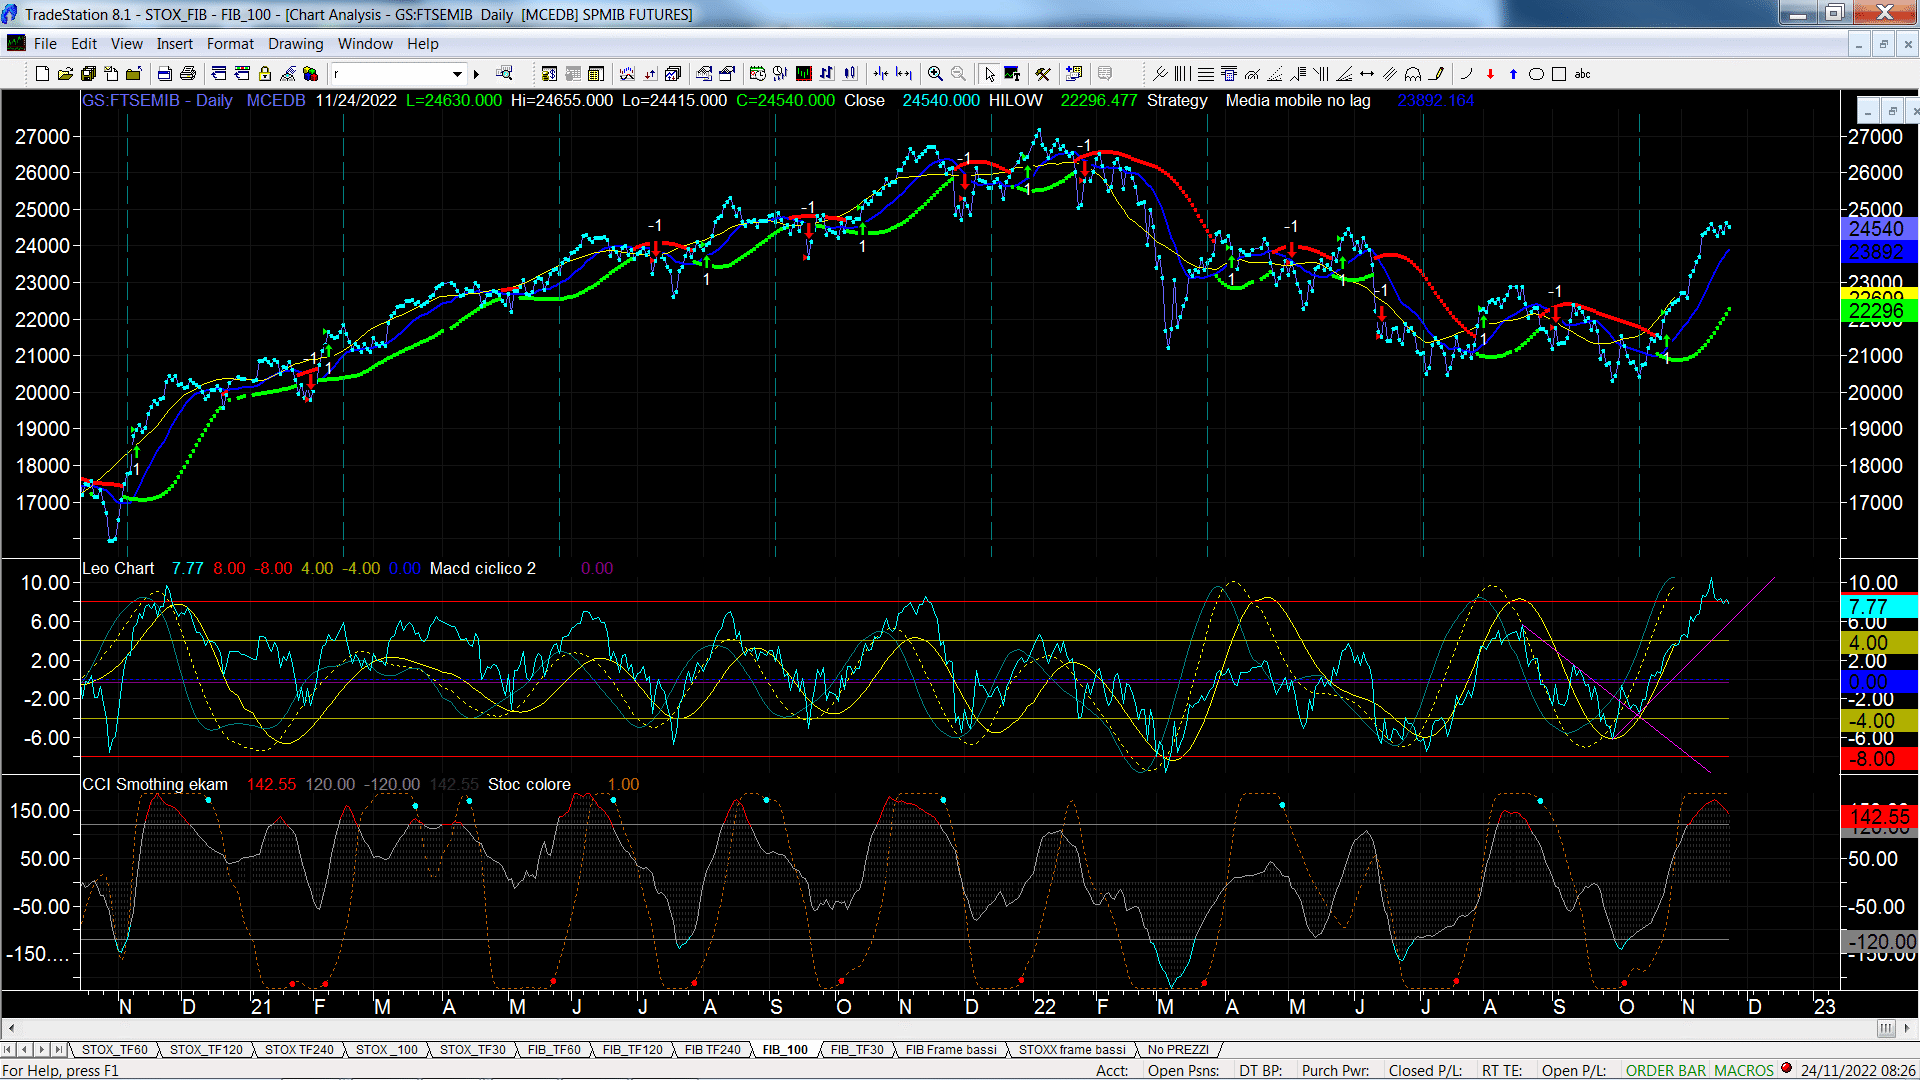Switch to the FIB Frame bassi tab

coord(951,1049)
